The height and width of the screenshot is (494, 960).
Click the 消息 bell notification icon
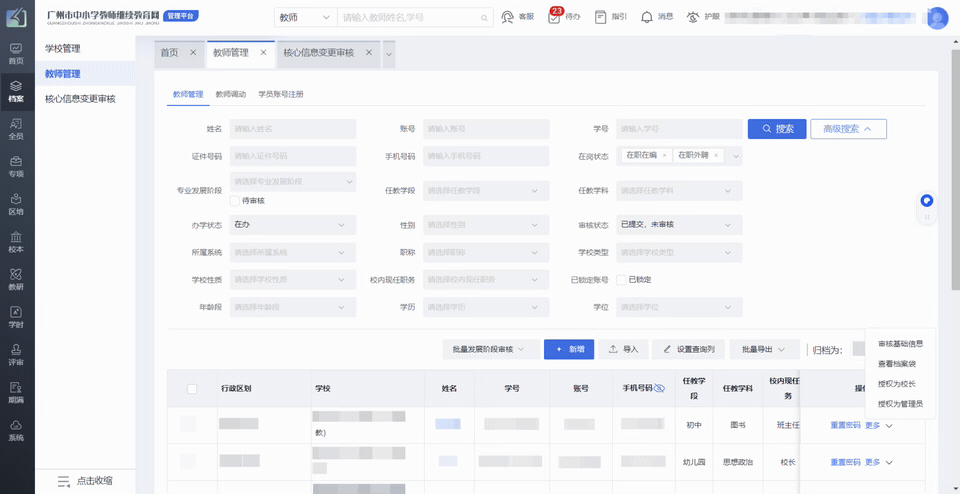(647, 17)
